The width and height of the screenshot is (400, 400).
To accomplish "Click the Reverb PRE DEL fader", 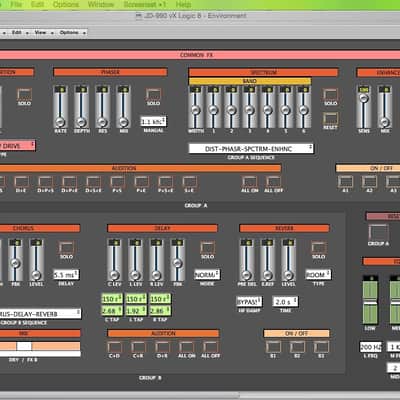I will [246, 260].
